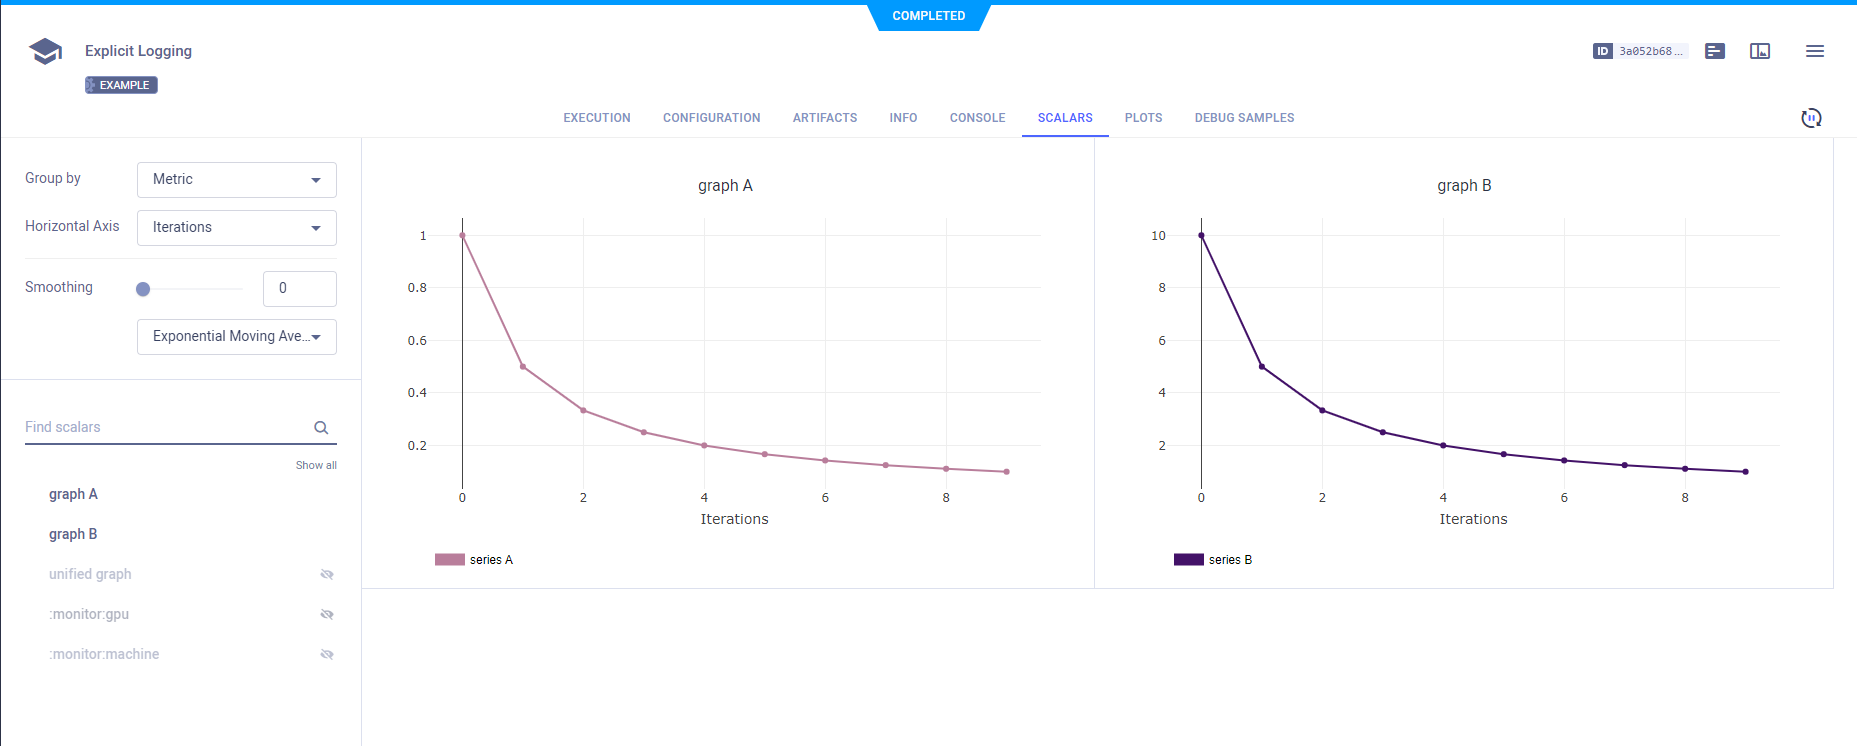Click the EXAMPLE tag badge
The image size is (1857, 746).
click(121, 85)
